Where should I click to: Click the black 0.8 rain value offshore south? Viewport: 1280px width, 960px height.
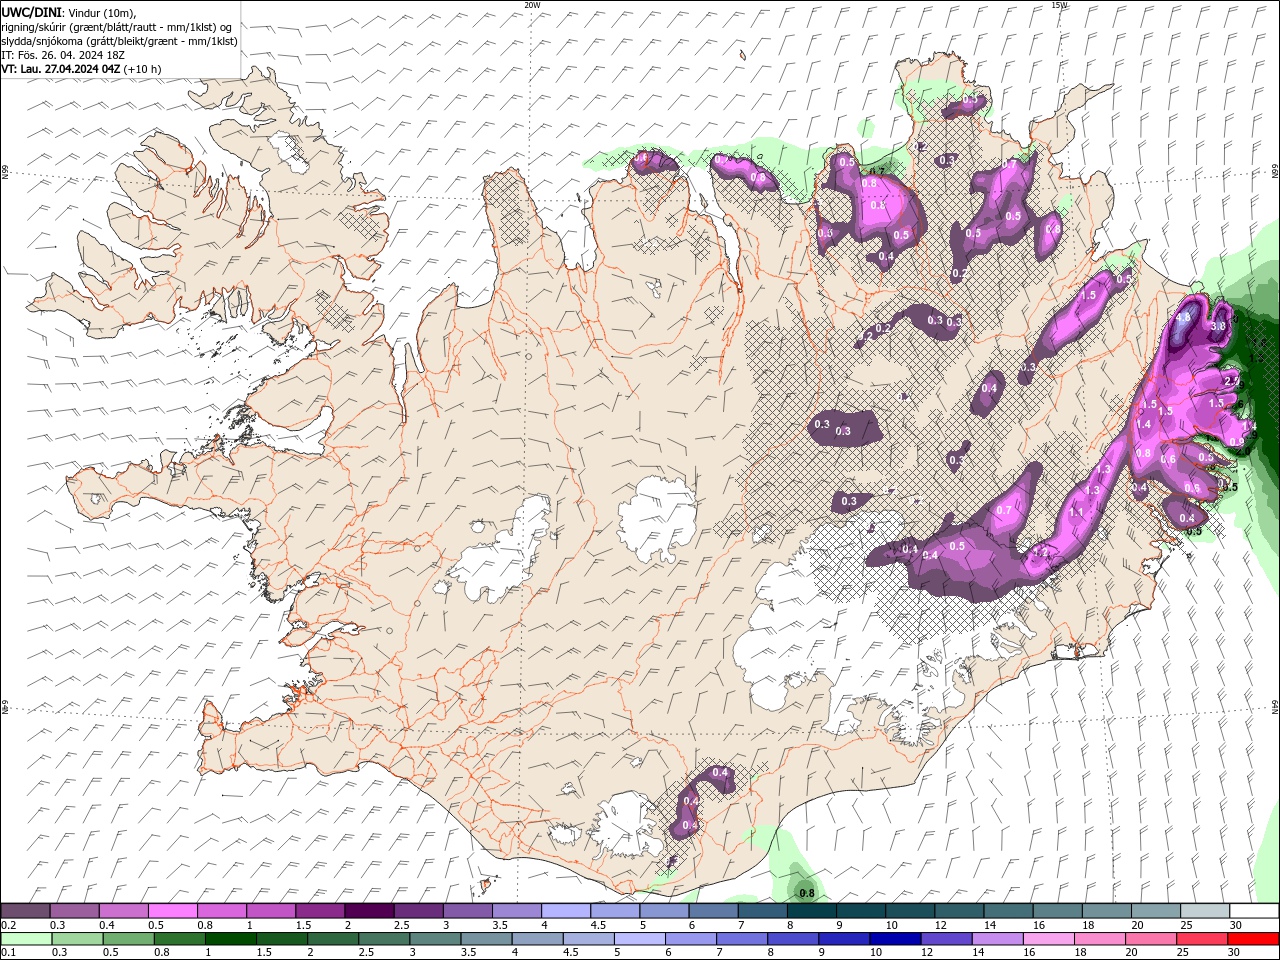(x=807, y=893)
